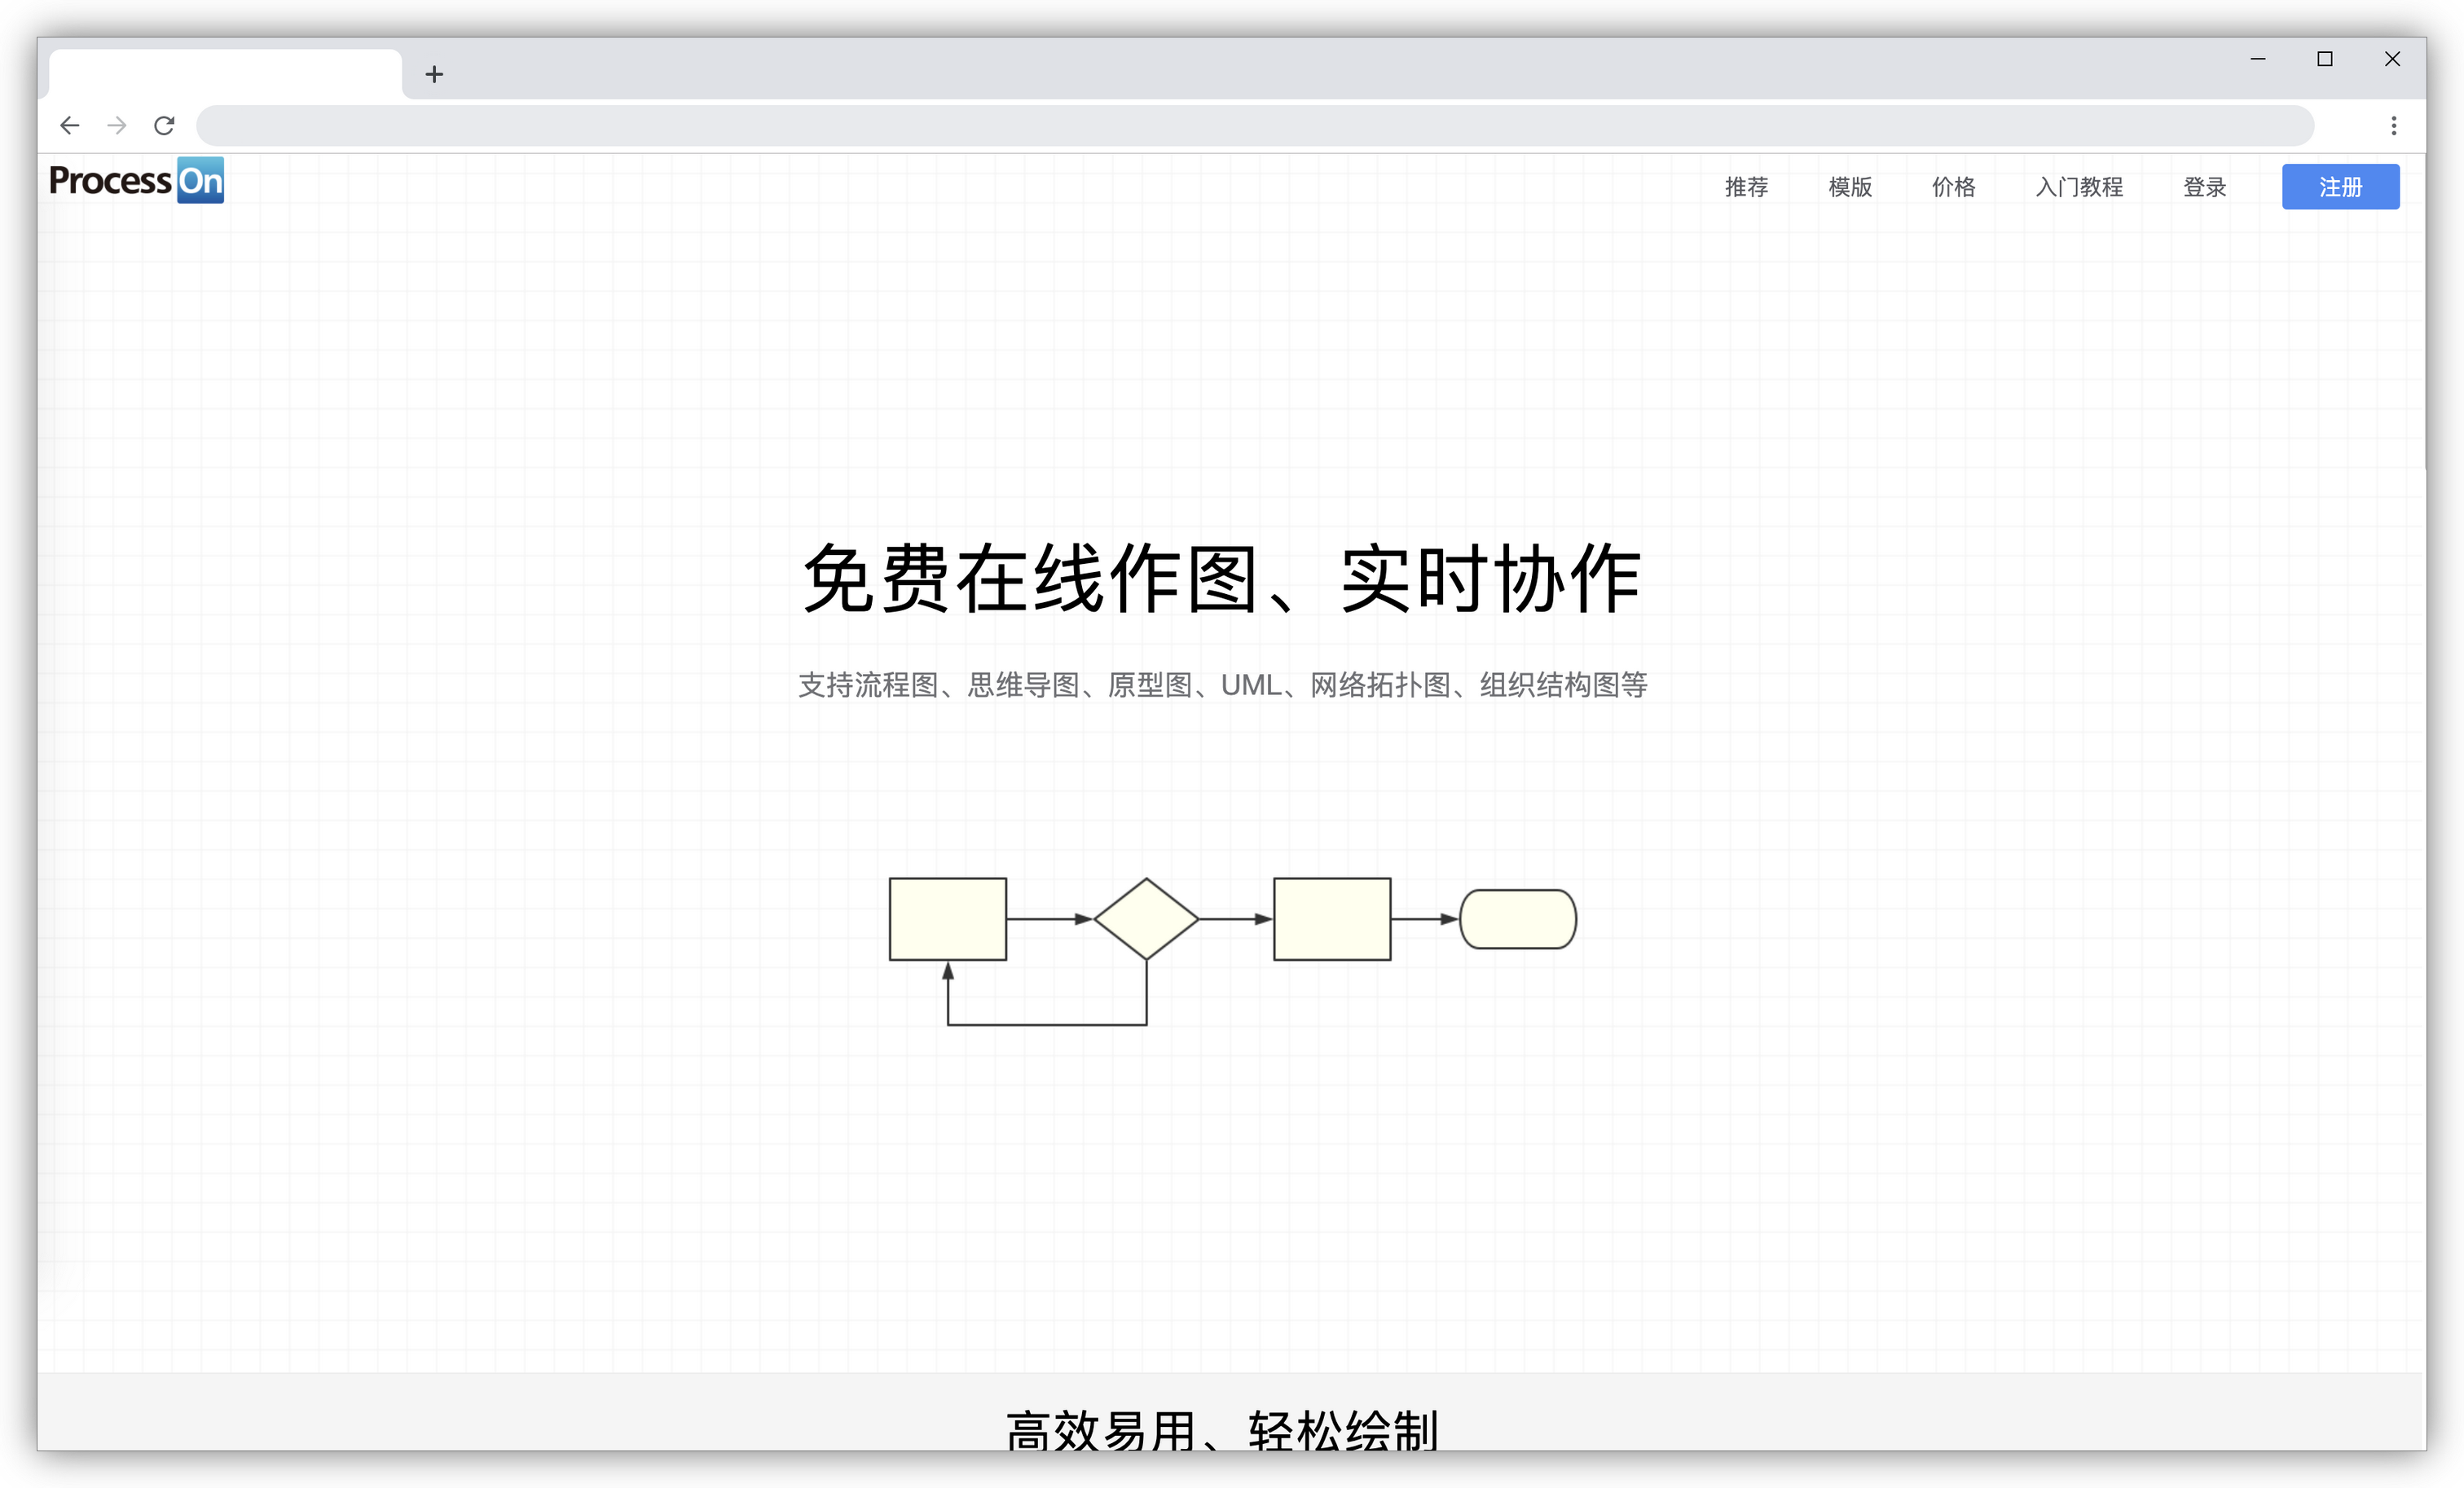The width and height of the screenshot is (2464, 1488).
Task: Focus the browser address bar
Action: (x=1254, y=125)
